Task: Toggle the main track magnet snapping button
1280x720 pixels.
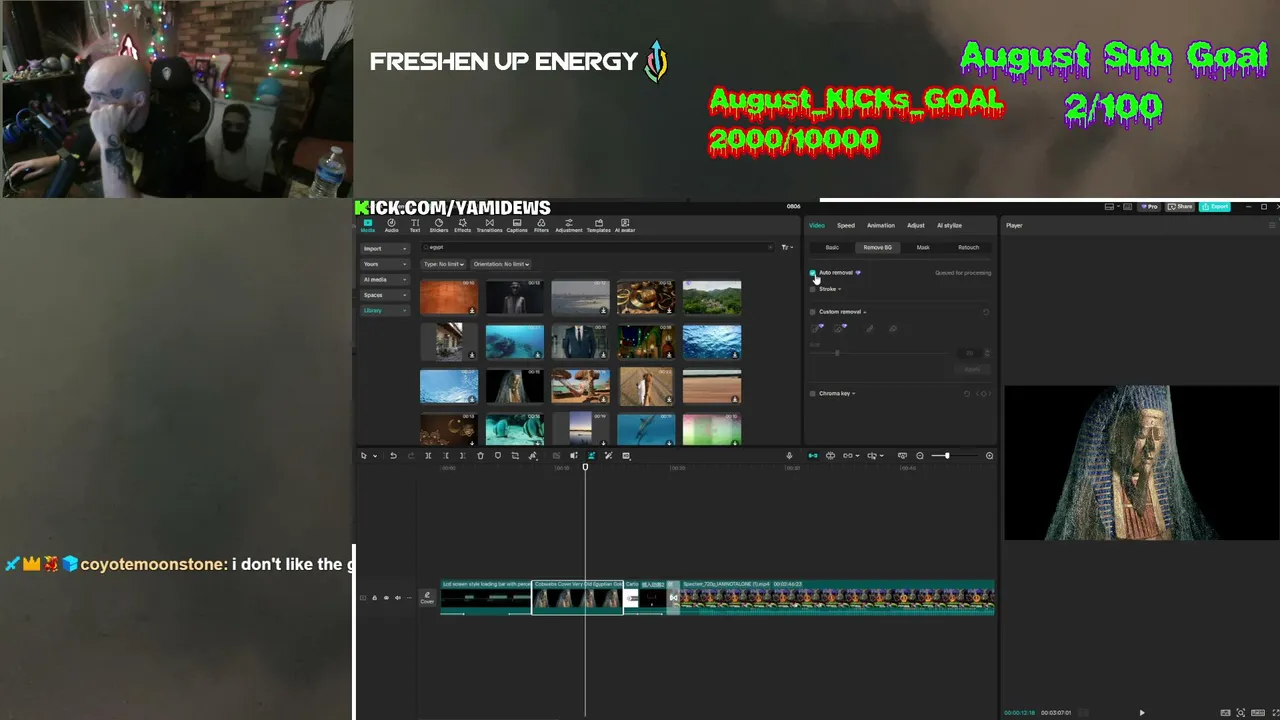Action: point(812,456)
